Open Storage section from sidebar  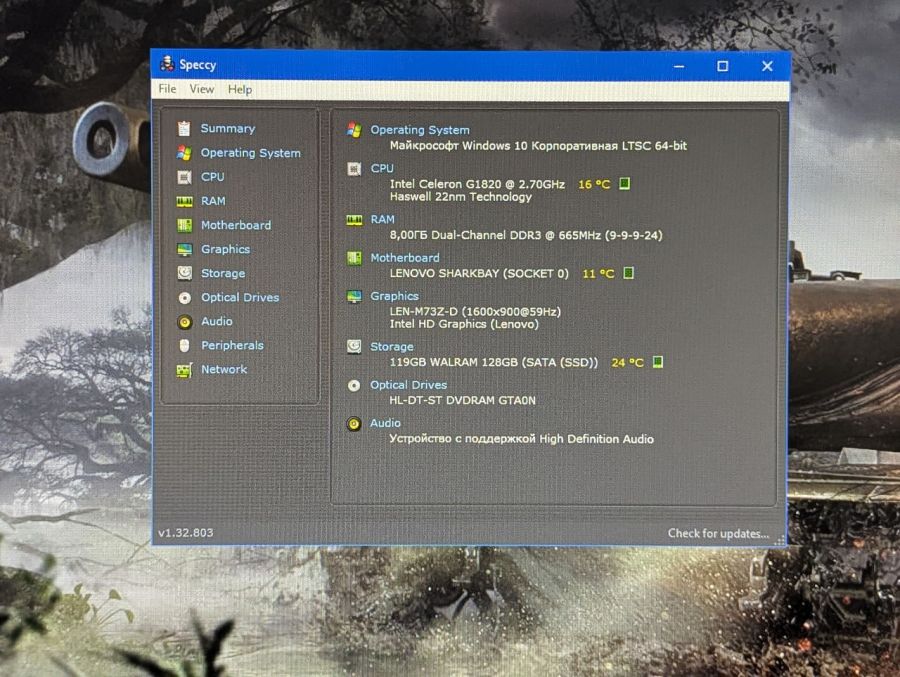(x=223, y=273)
